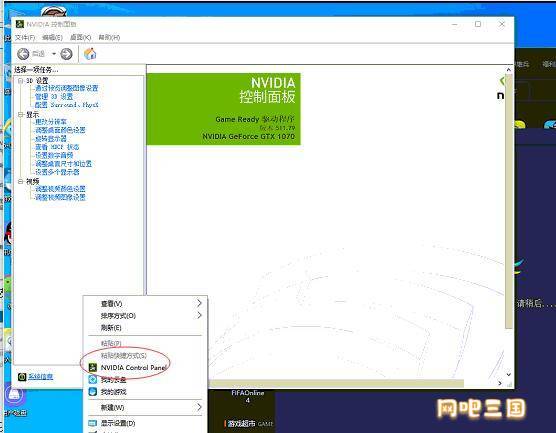Click the 排序方式(O) submenu chevron arrow
Screen dimensions: 556x433
tap(199, 315)
